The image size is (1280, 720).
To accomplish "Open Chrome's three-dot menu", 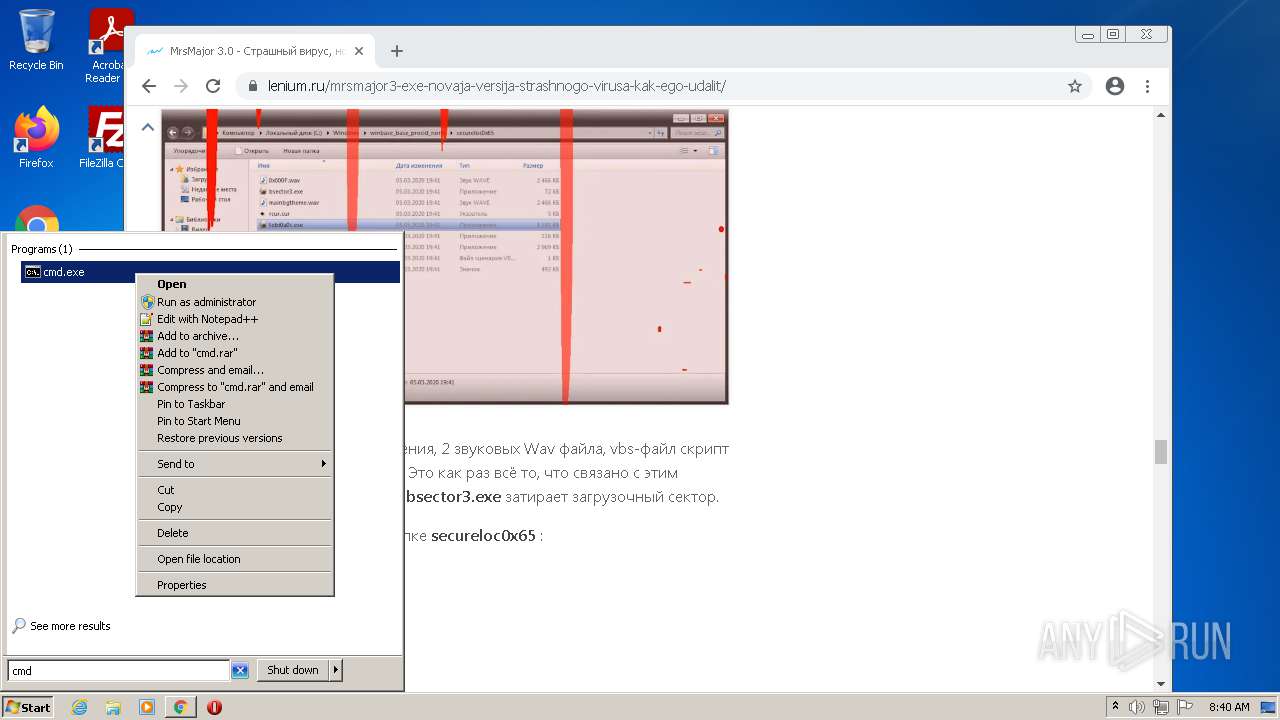I will coord(1147,86).
